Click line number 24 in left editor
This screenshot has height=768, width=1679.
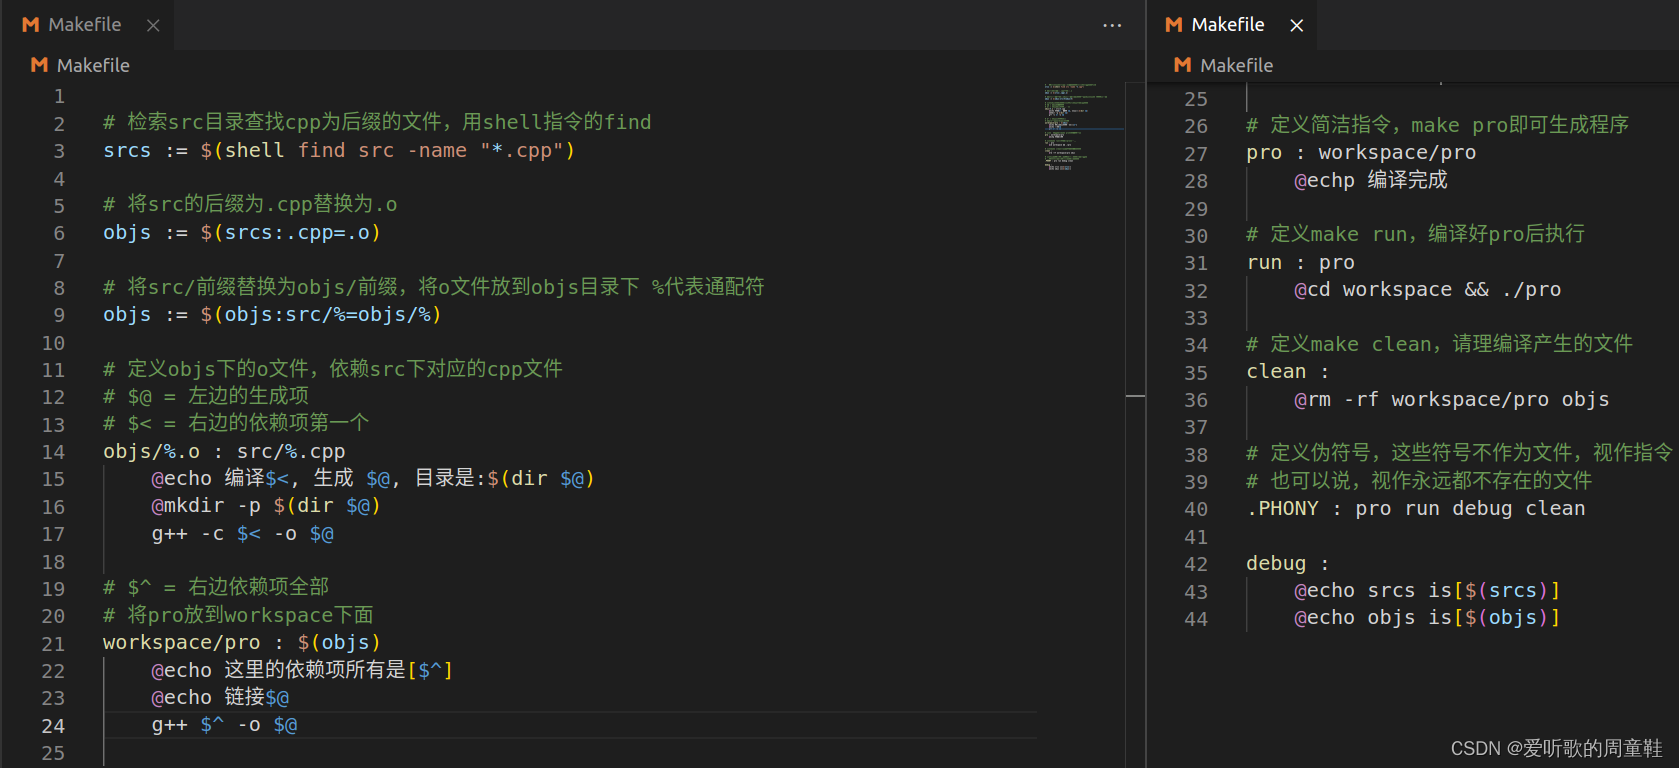pos(53,726)
